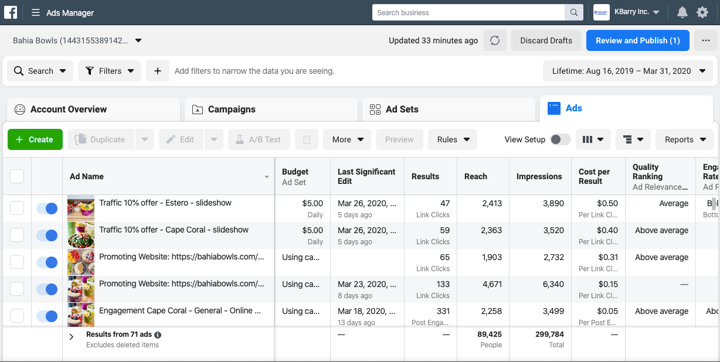Expand the Bahia Bowls account selector
The height and width of the screenshot is (362, 720).
[x=77, y=40]
